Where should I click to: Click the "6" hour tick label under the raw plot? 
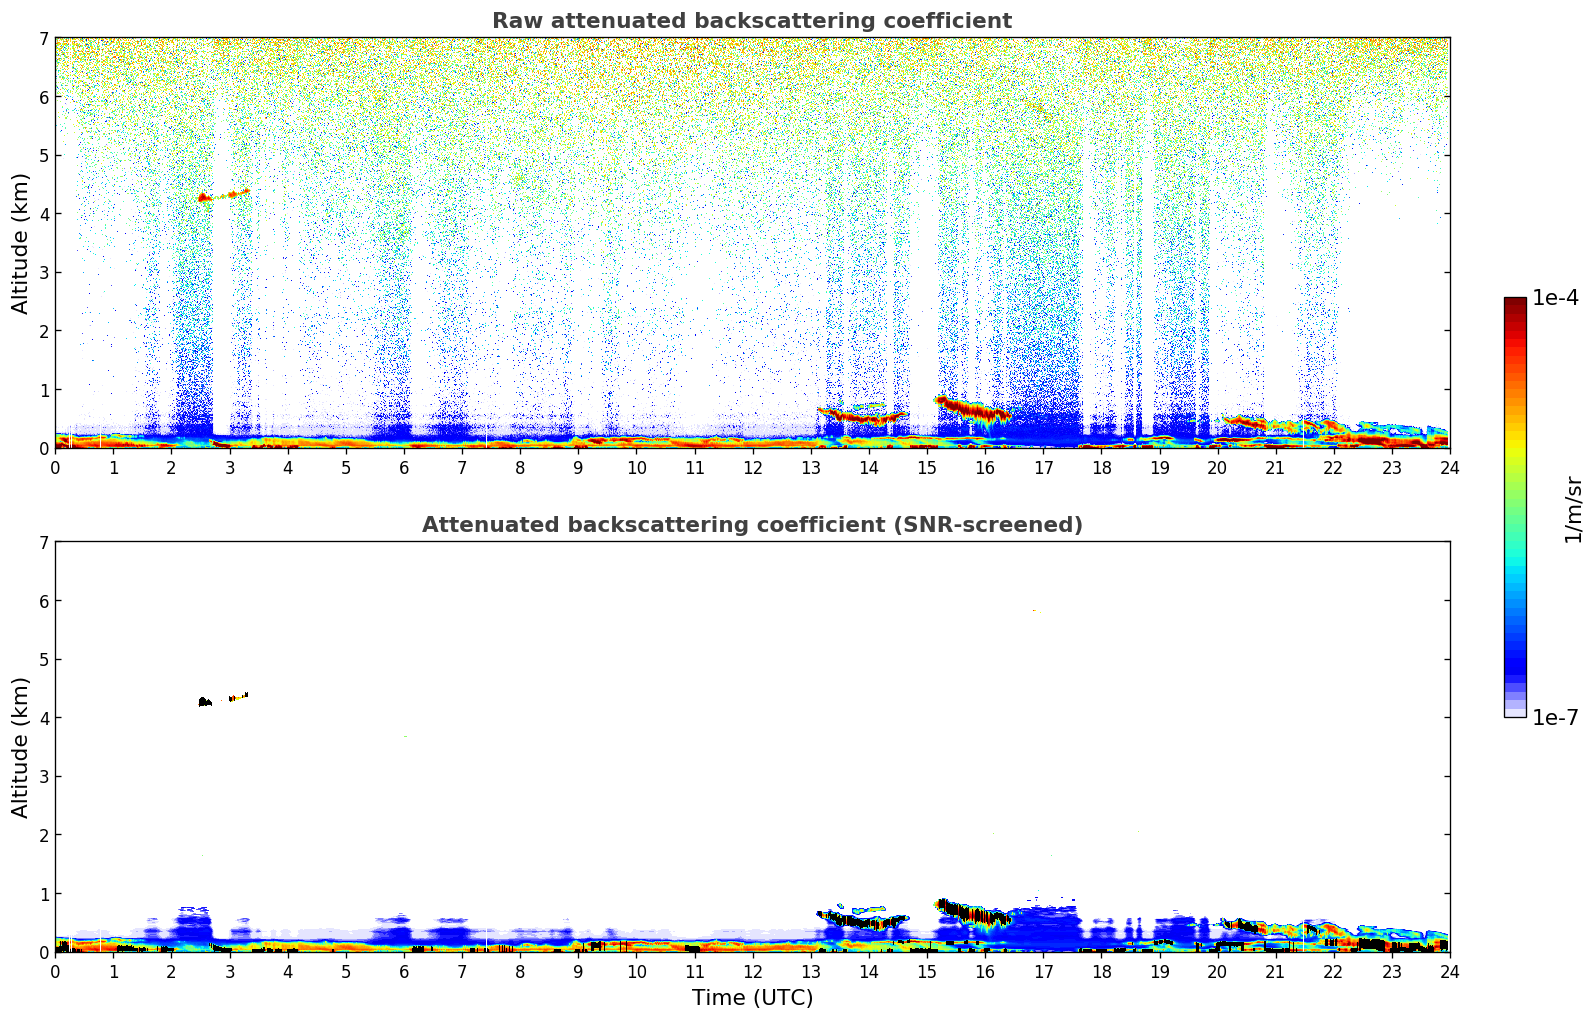tap(404, 468)
